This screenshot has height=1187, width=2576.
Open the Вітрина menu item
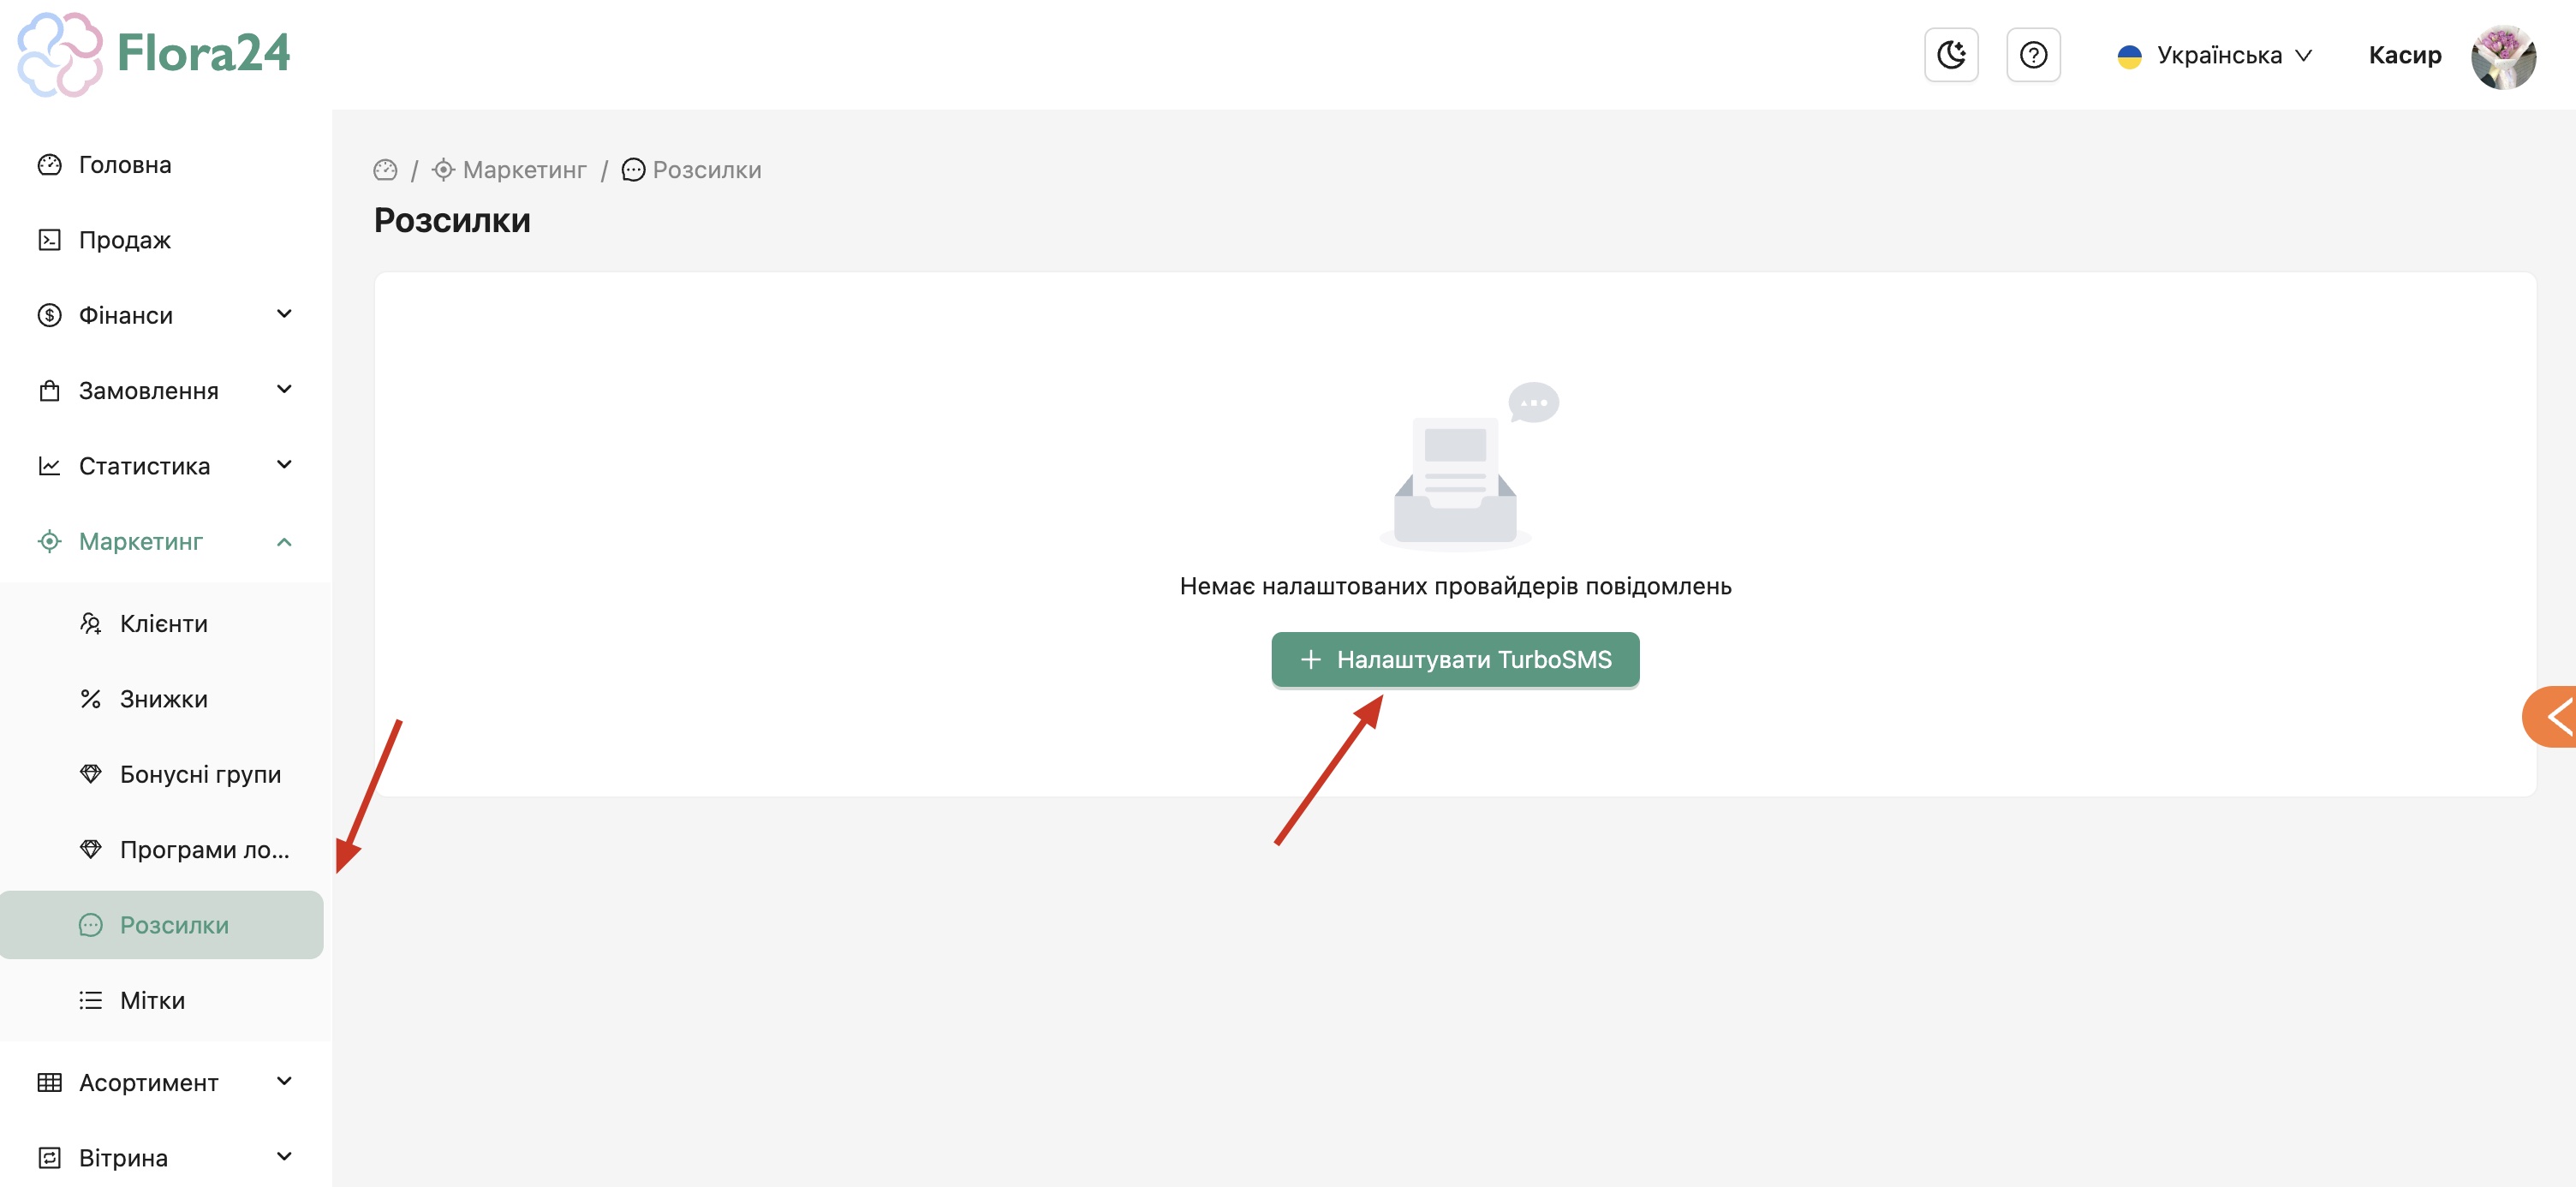[166, 1158]
